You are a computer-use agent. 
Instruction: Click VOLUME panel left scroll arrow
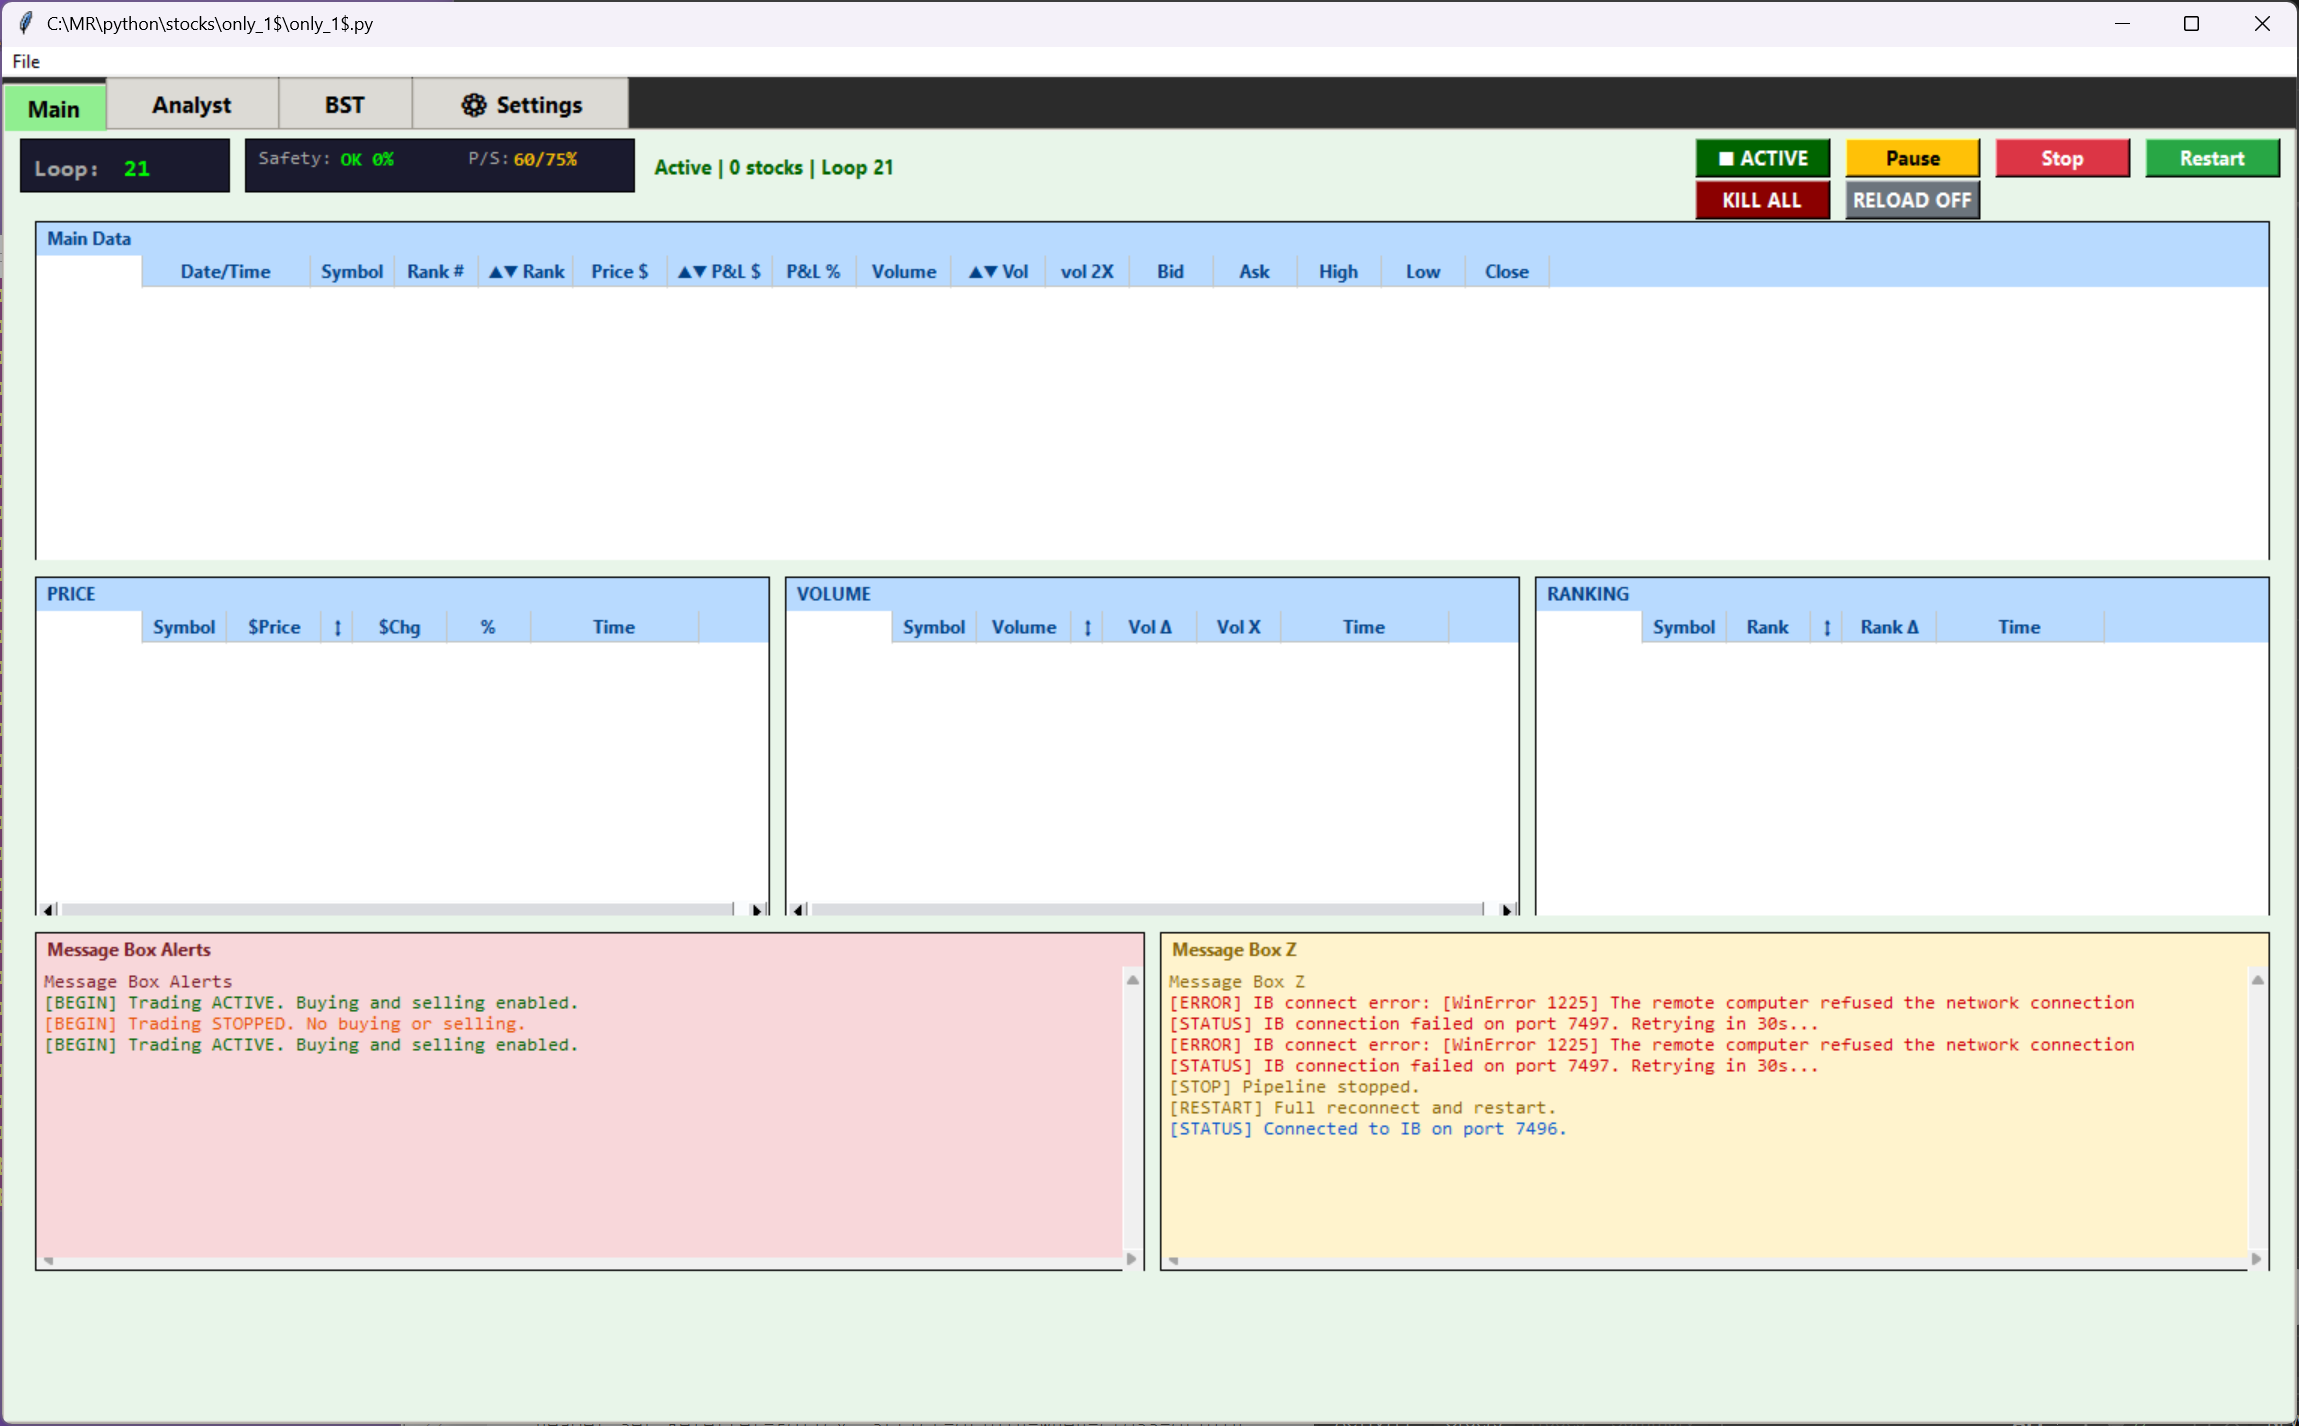798,909
